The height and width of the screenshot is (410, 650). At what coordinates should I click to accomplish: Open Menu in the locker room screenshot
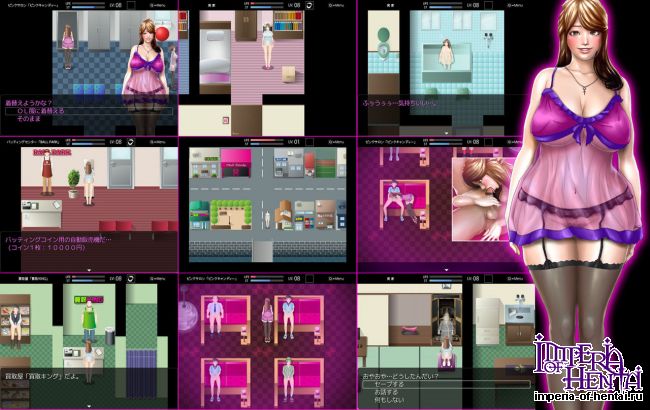coord(158,5)
